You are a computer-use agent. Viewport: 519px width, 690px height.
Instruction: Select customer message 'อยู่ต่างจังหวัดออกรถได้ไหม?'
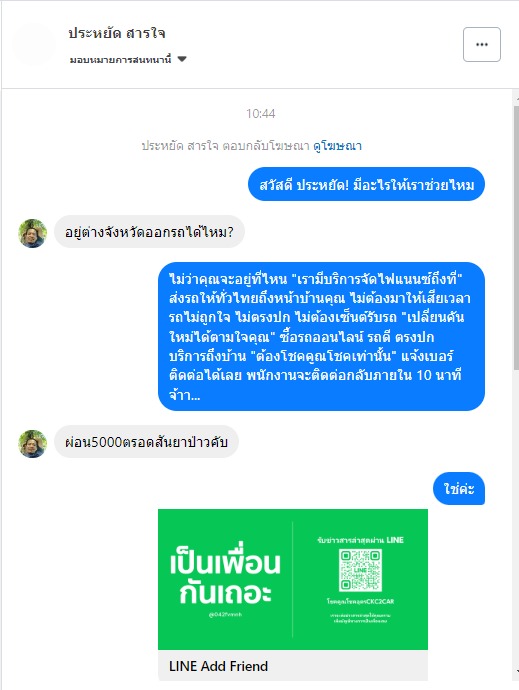coord(149,232)
